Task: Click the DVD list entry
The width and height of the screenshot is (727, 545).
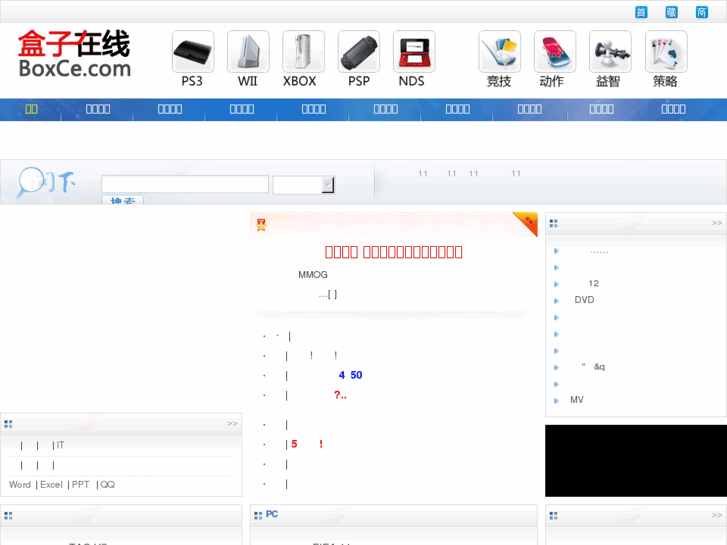Action: 584,300
